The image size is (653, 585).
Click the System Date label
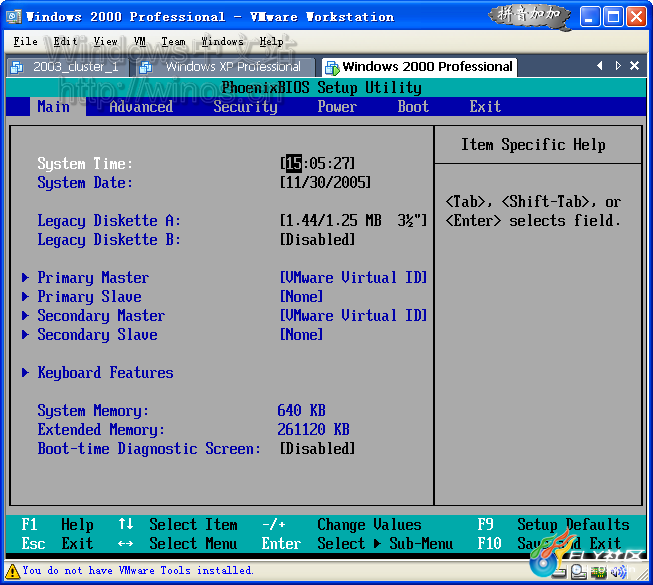pos(85,182)
